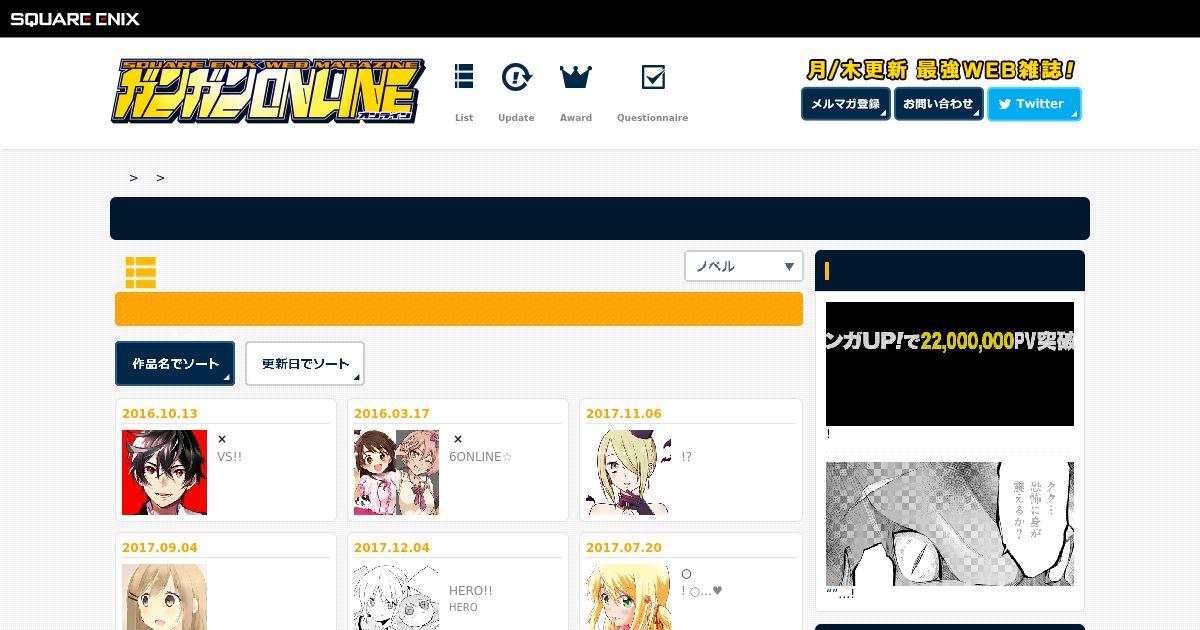Click the List menu label
Image resolution: width=1200 pixels, height=630 pixels.
464,118
